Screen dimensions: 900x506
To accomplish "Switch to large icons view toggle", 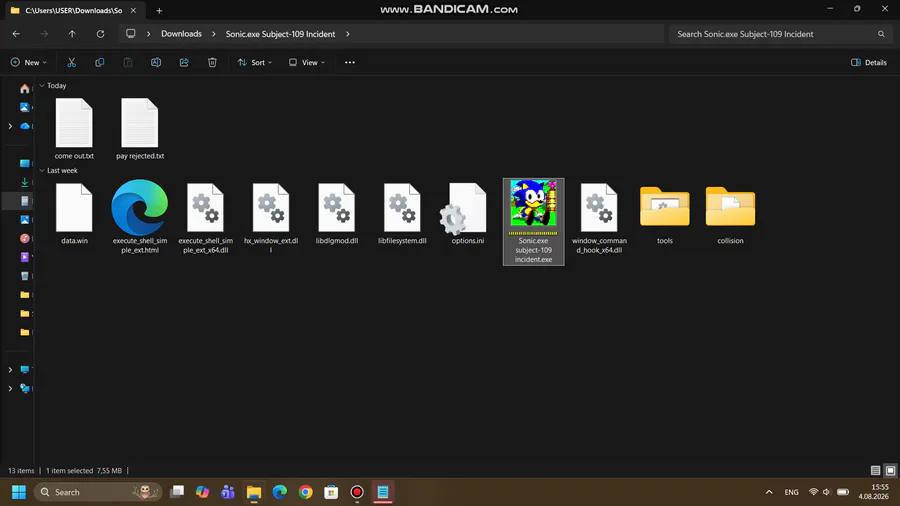I will [x=890, y=470].
